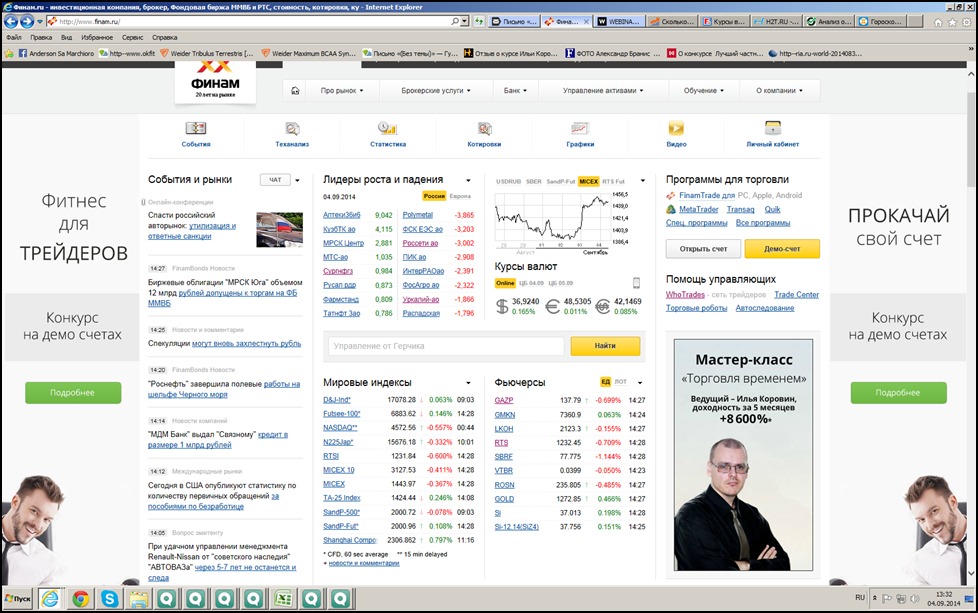
Task: Open Google Chrome from the taskbar
Action: [x=80, y=599]
